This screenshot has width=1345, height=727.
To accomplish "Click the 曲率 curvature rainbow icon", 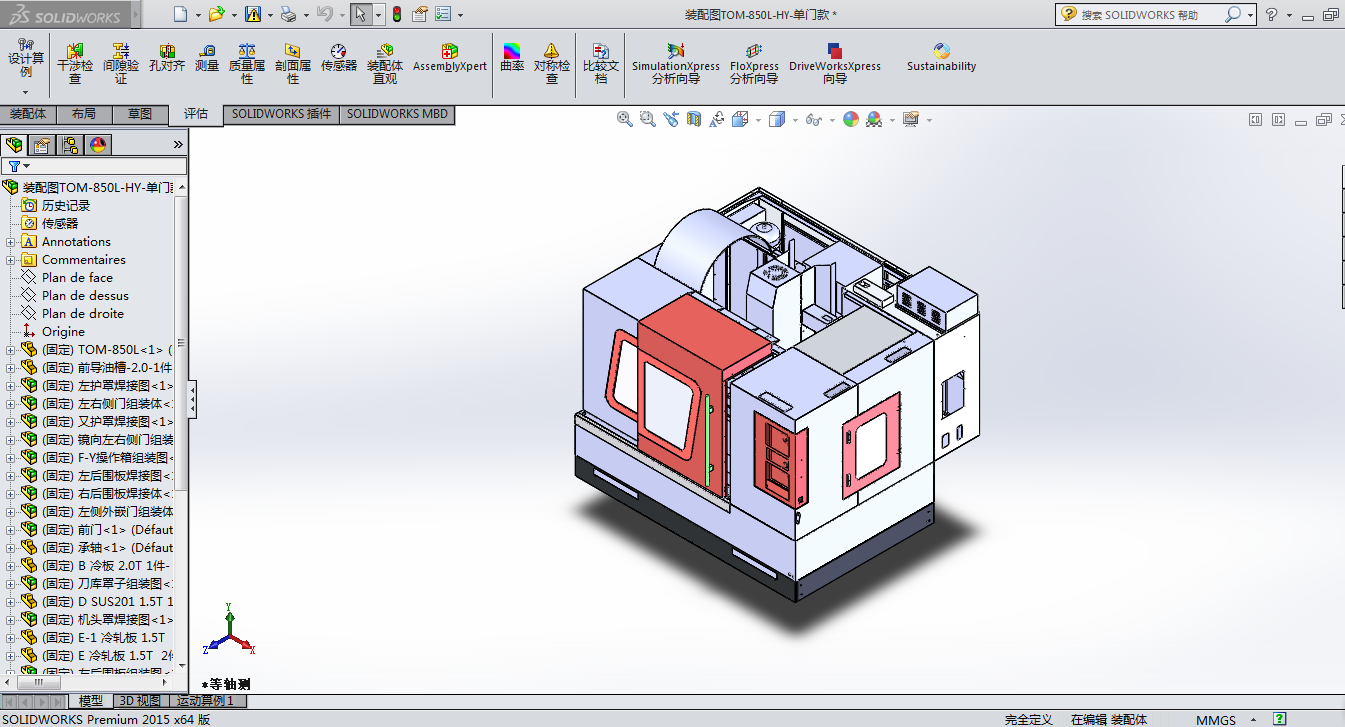I will pos(512,51).
